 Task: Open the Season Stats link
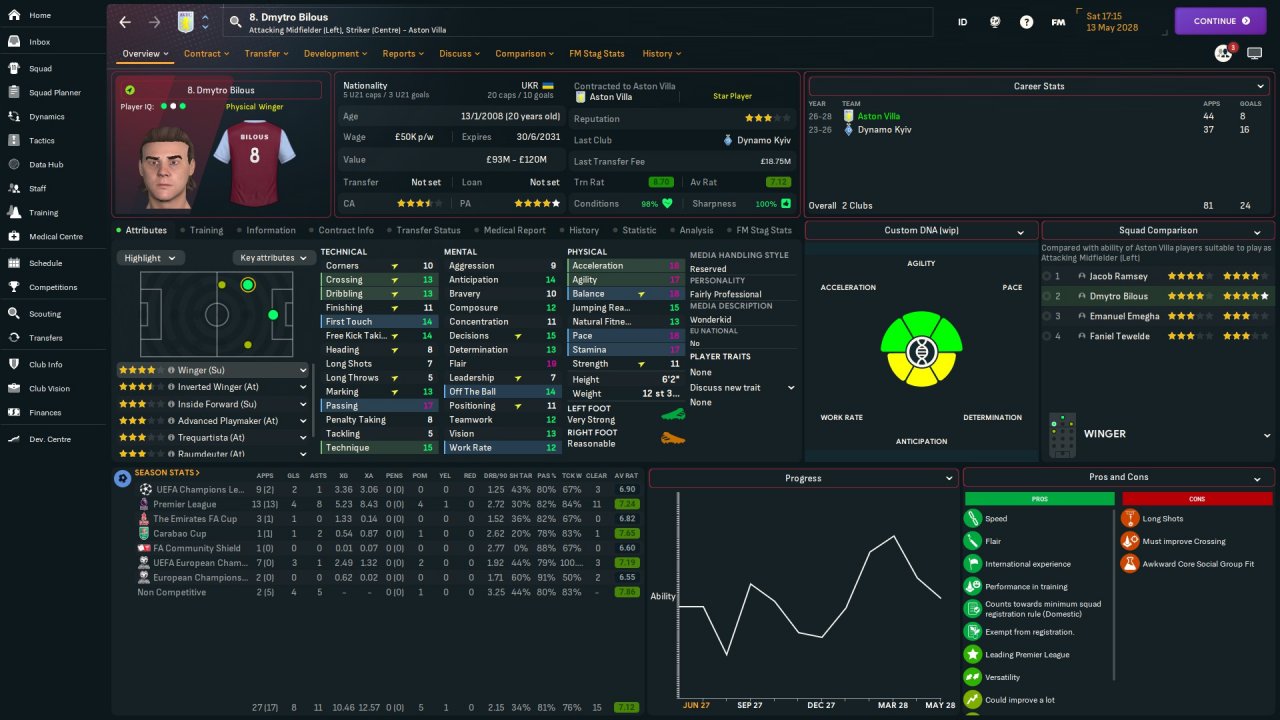click(x=167, y=473)
